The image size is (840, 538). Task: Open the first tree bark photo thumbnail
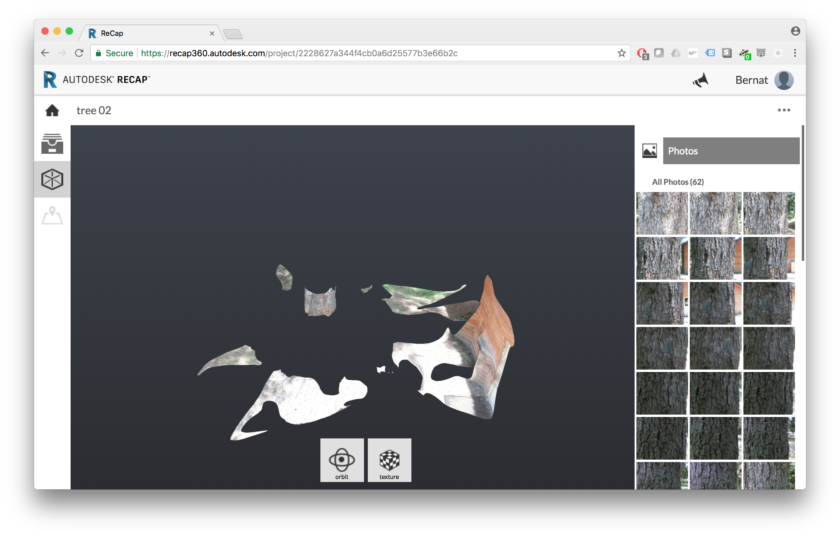tap(662, 213)
